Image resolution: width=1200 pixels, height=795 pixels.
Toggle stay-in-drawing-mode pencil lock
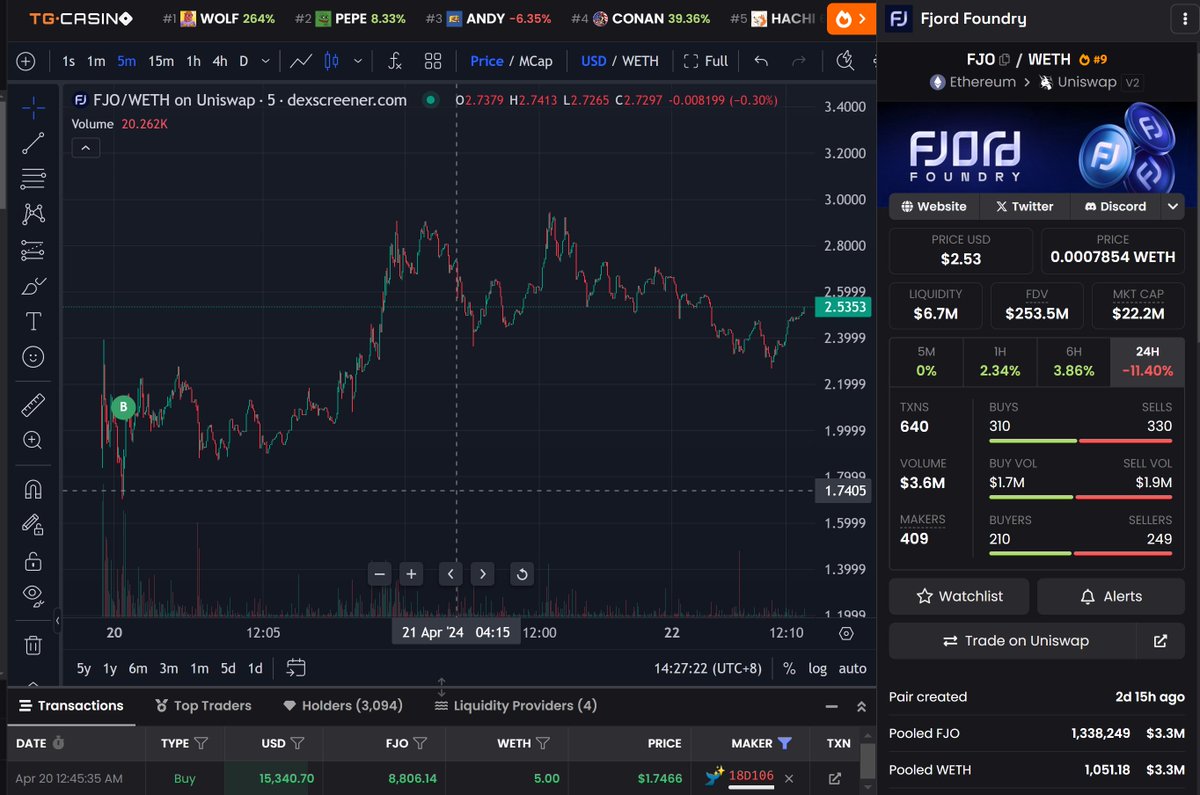coord(33,524)
